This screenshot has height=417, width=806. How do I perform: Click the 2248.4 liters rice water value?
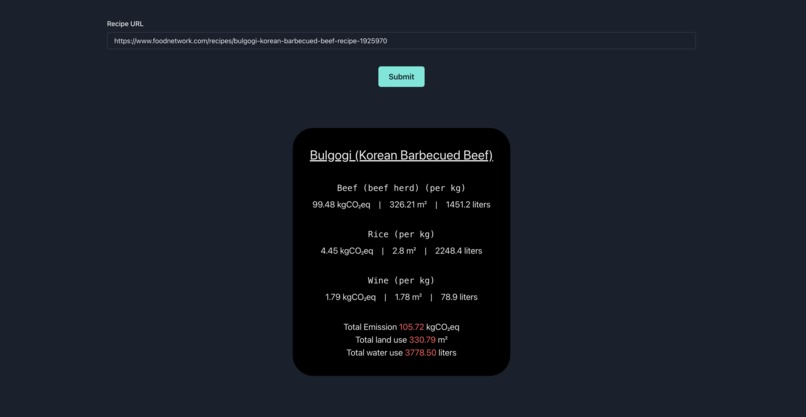pyautogui.click(x=459, y=251)
